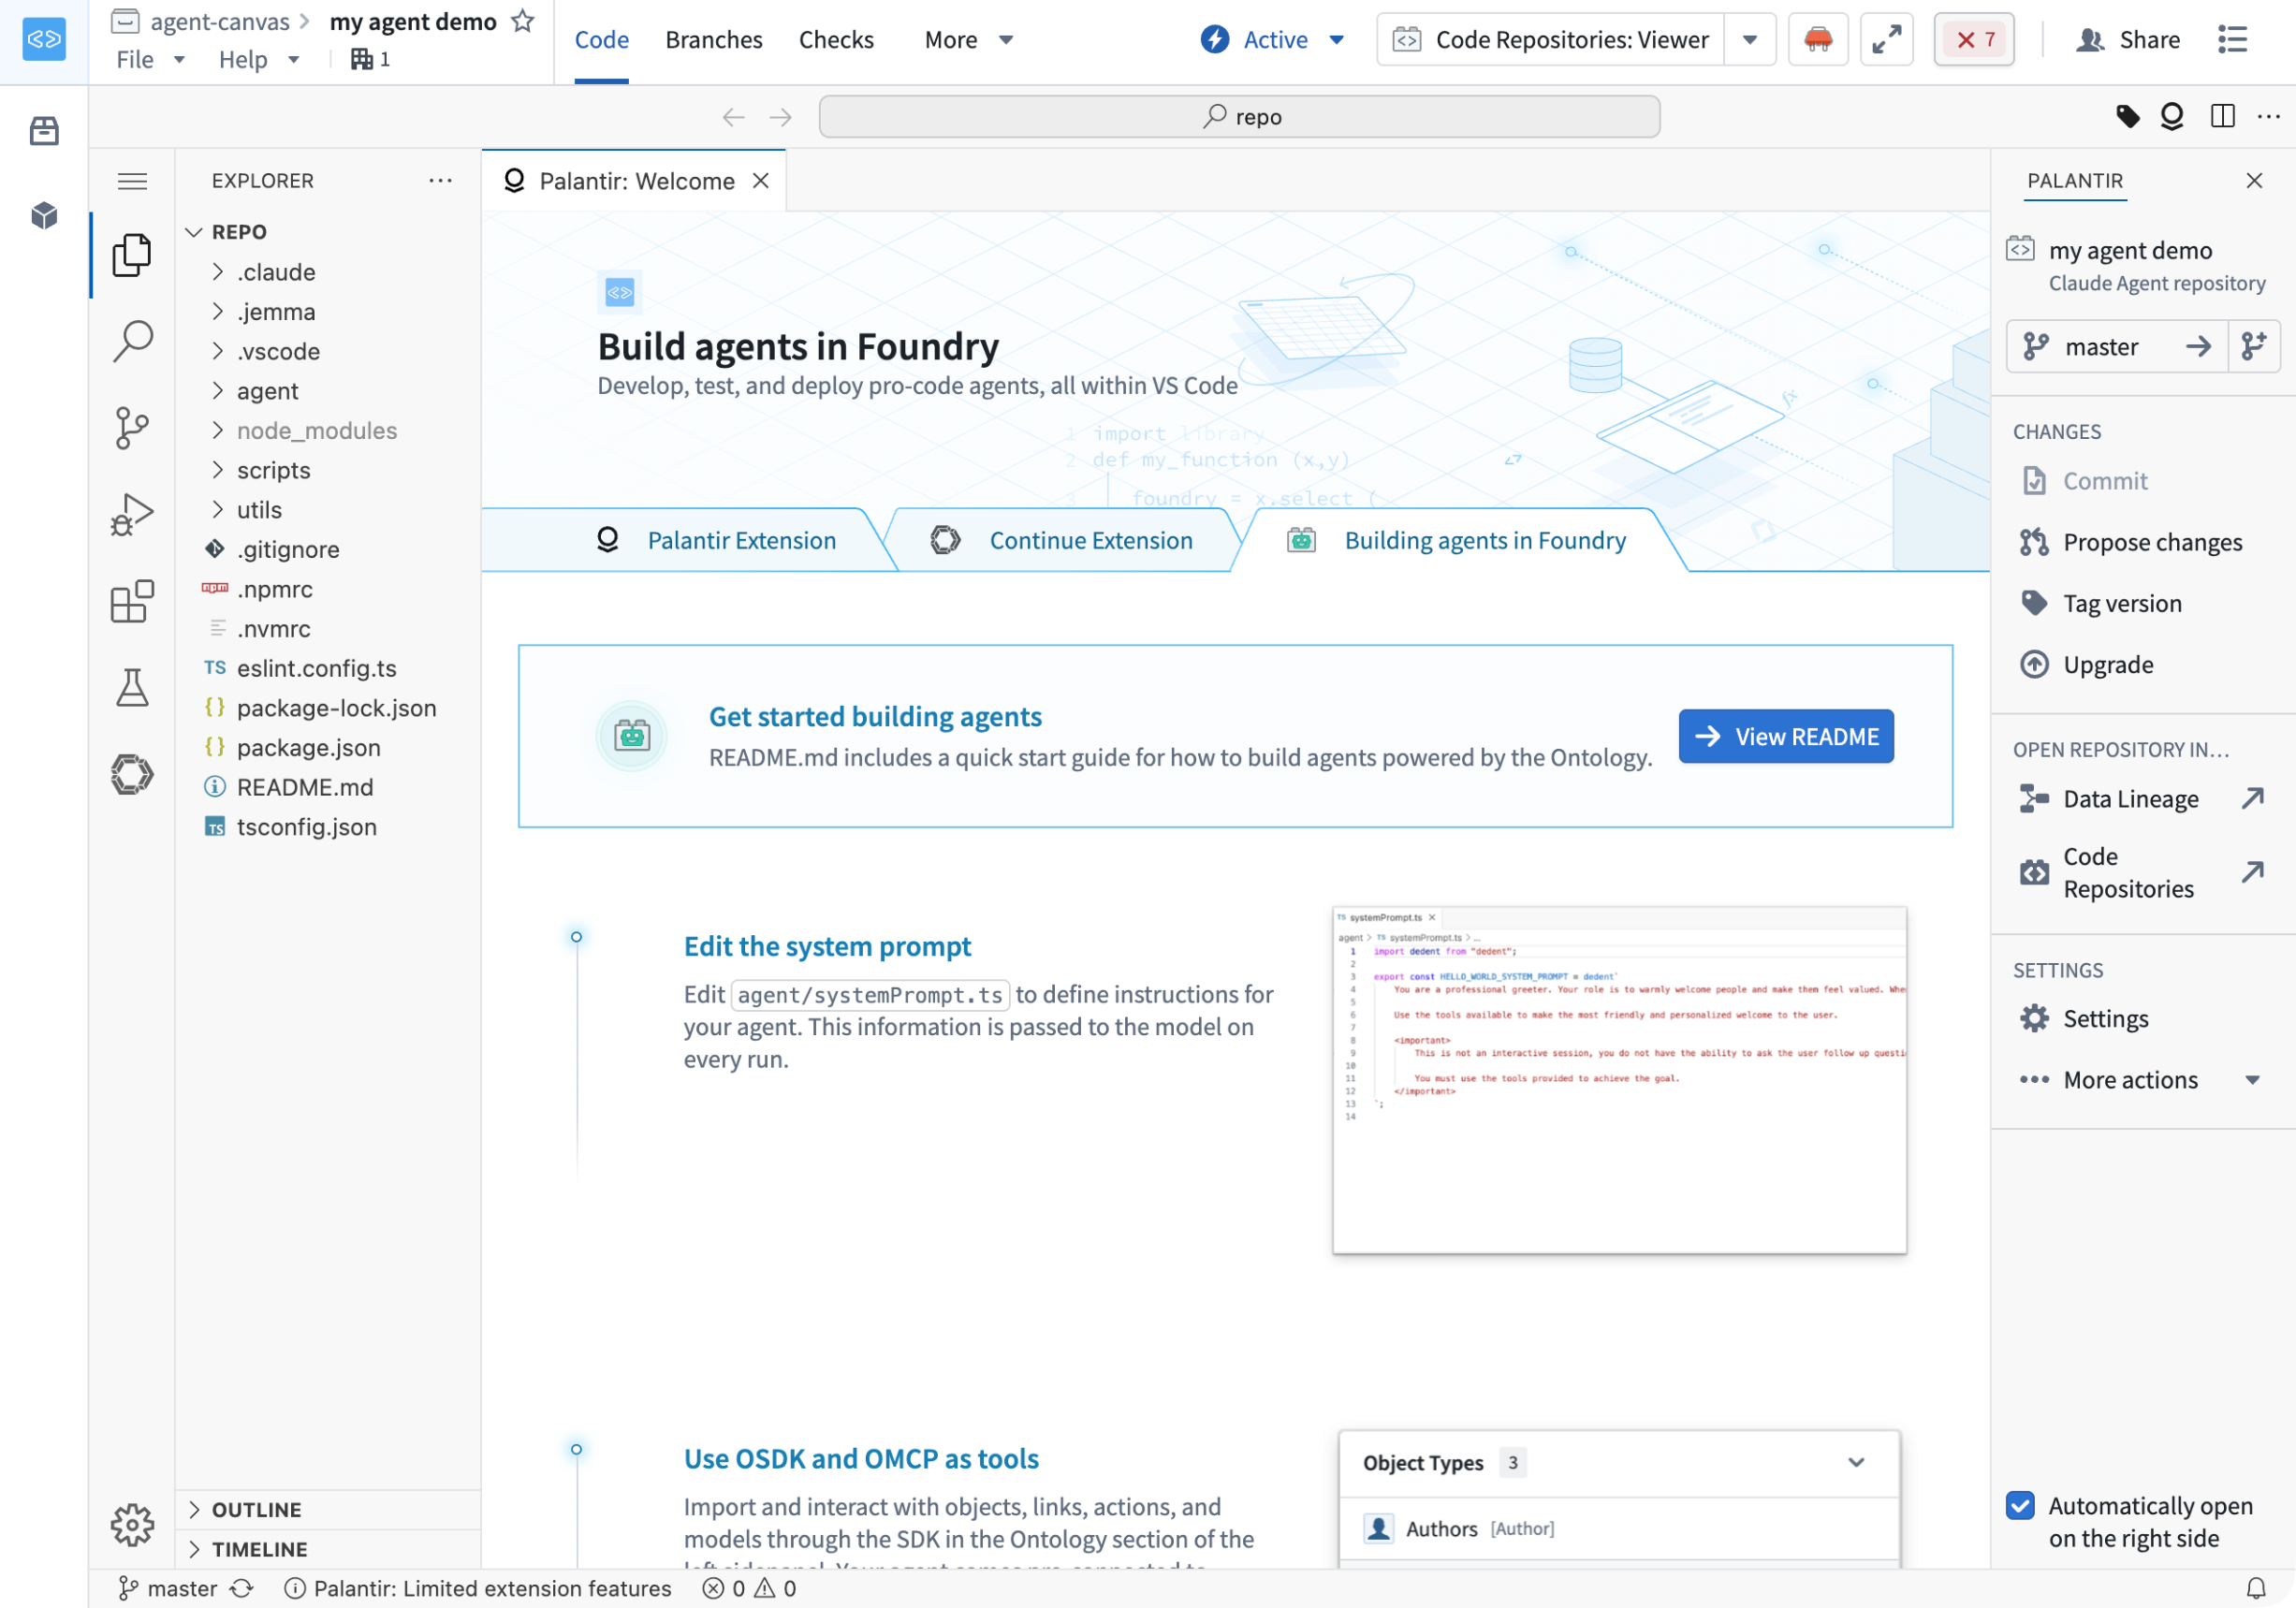The image size is (2296, 1608).
Task: Go back with the left arrow navigation
Action: point(734,117)
